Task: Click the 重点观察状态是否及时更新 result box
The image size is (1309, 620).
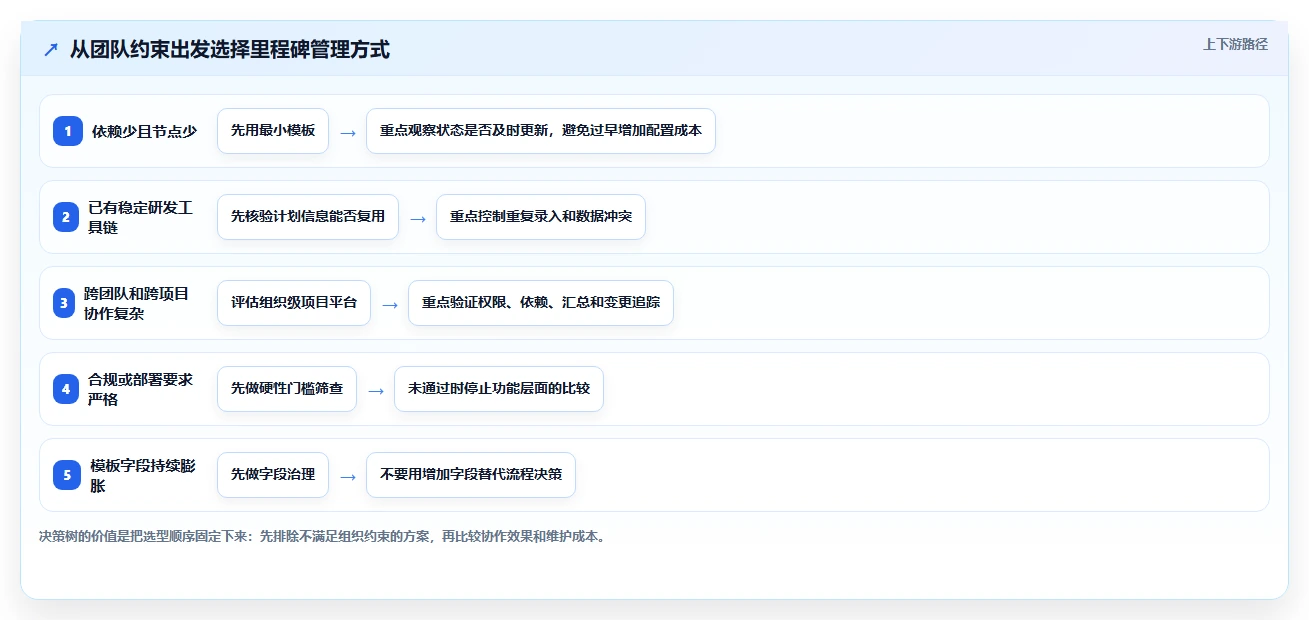Action: pyautogui.click(x=541, y=131)
